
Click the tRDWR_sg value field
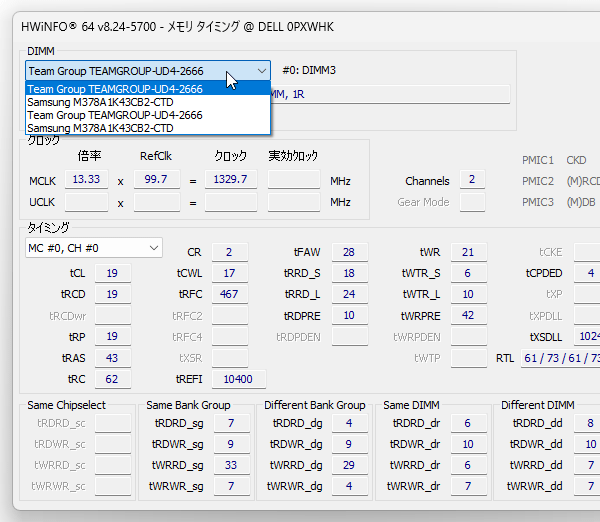coord(232,444)
